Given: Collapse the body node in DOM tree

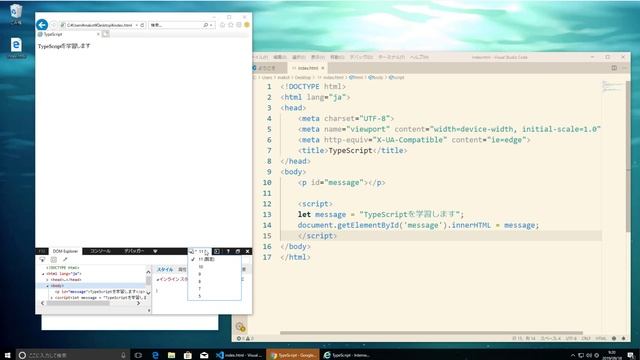Looking at the screenshot, I should pyautogui.click(x=47, y=286).
